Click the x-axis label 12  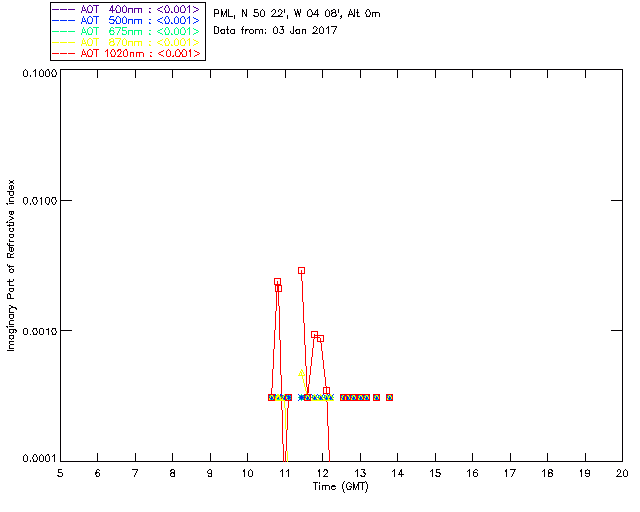[322, 473]
